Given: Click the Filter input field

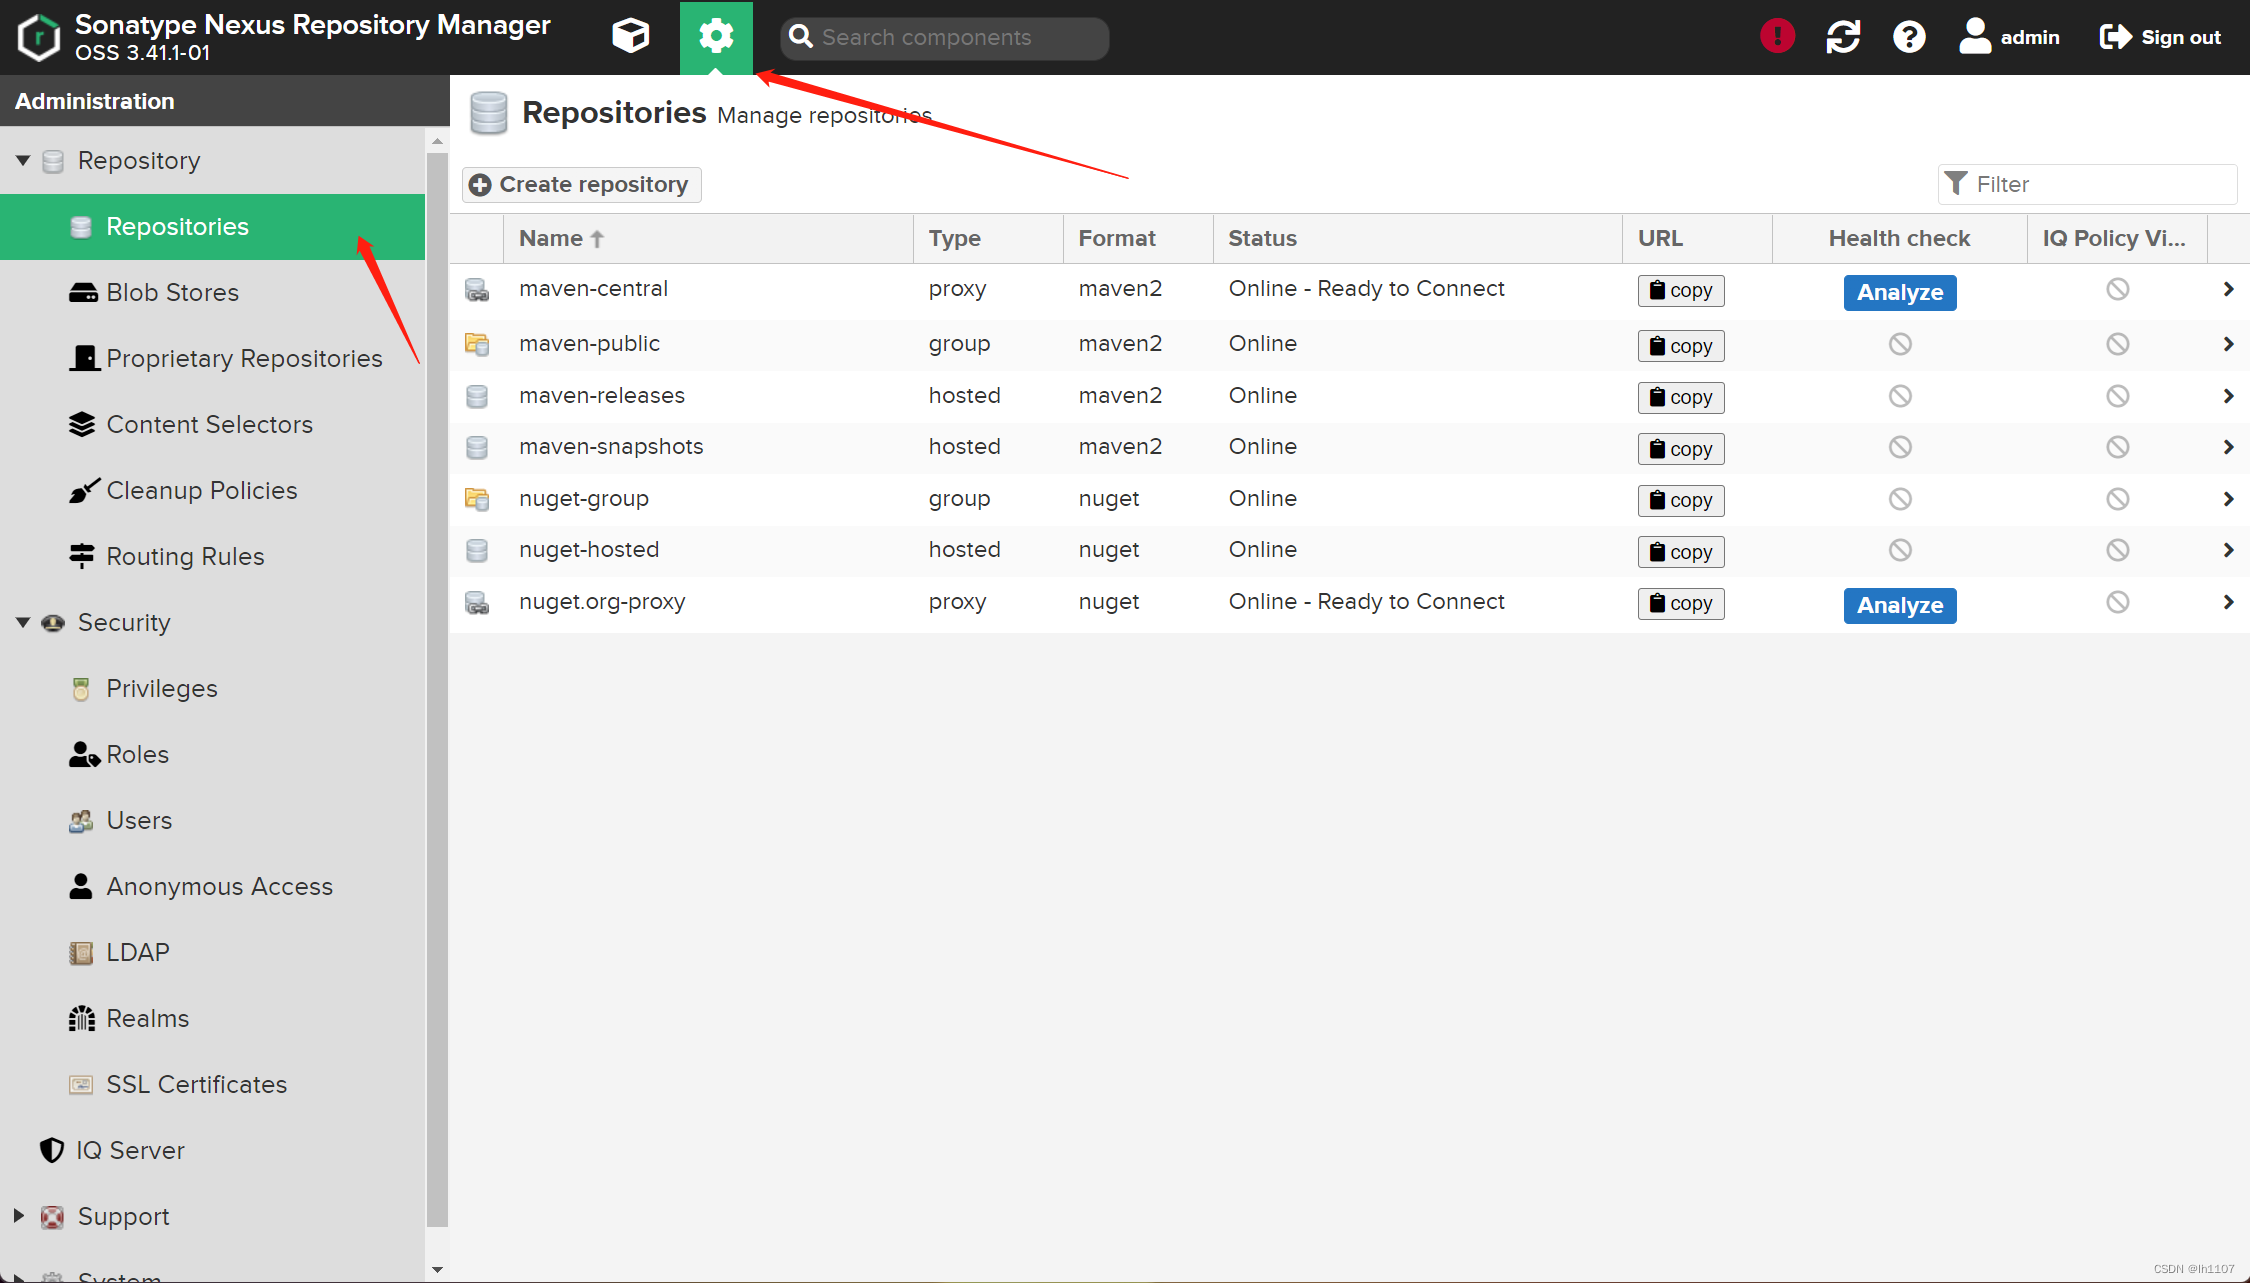Looking at the screenshot, I should [x=2087, y=184].
